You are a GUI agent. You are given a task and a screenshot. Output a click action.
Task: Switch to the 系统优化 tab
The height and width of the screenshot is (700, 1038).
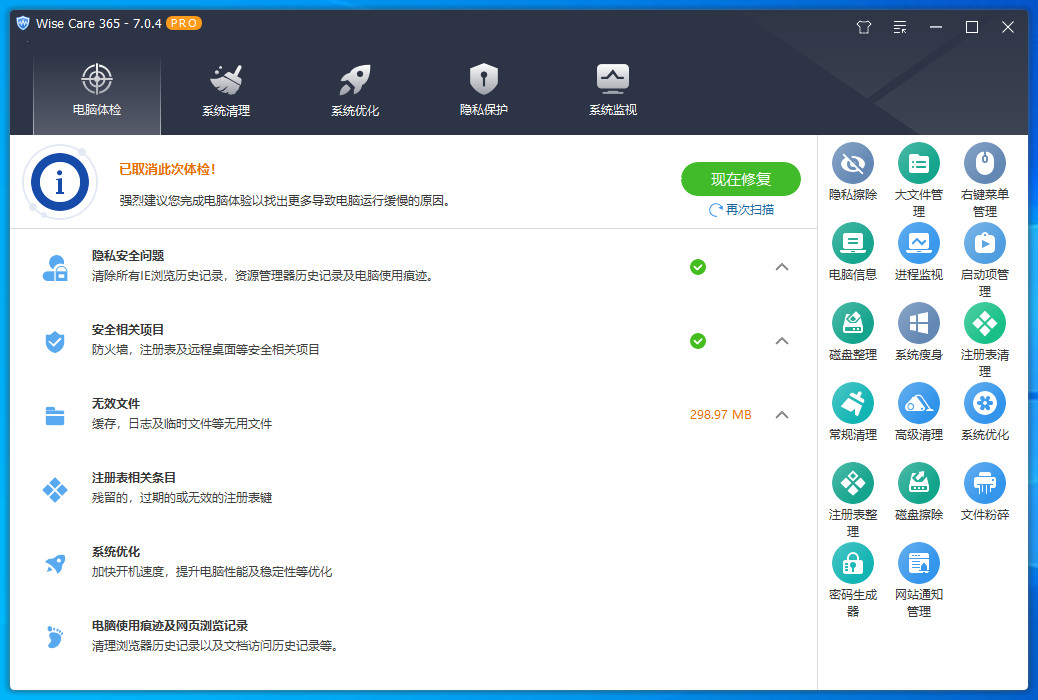pos(355,93)
